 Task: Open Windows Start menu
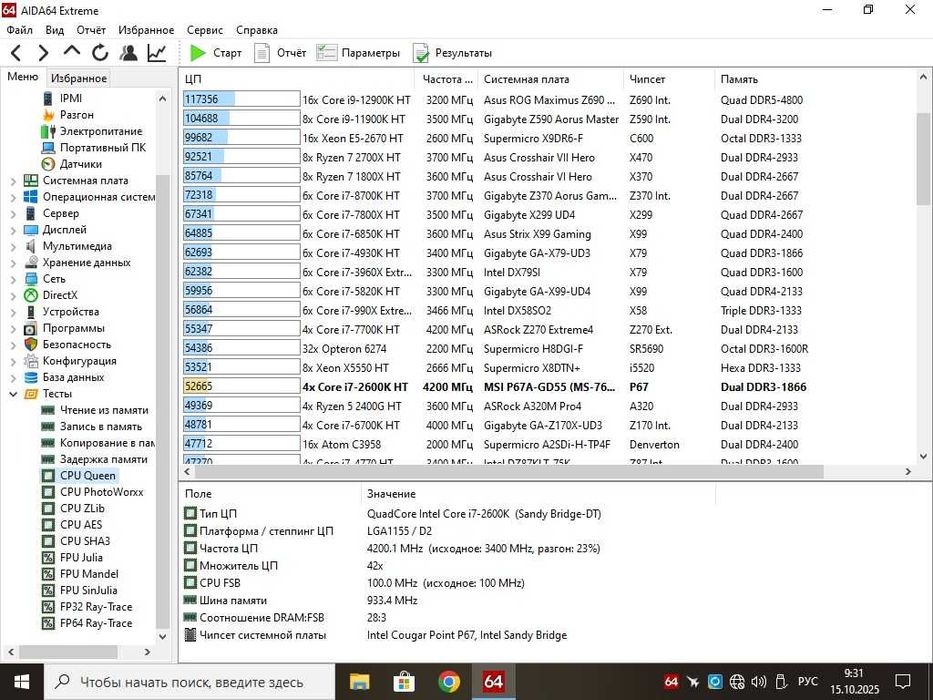[x=21, y=682]
